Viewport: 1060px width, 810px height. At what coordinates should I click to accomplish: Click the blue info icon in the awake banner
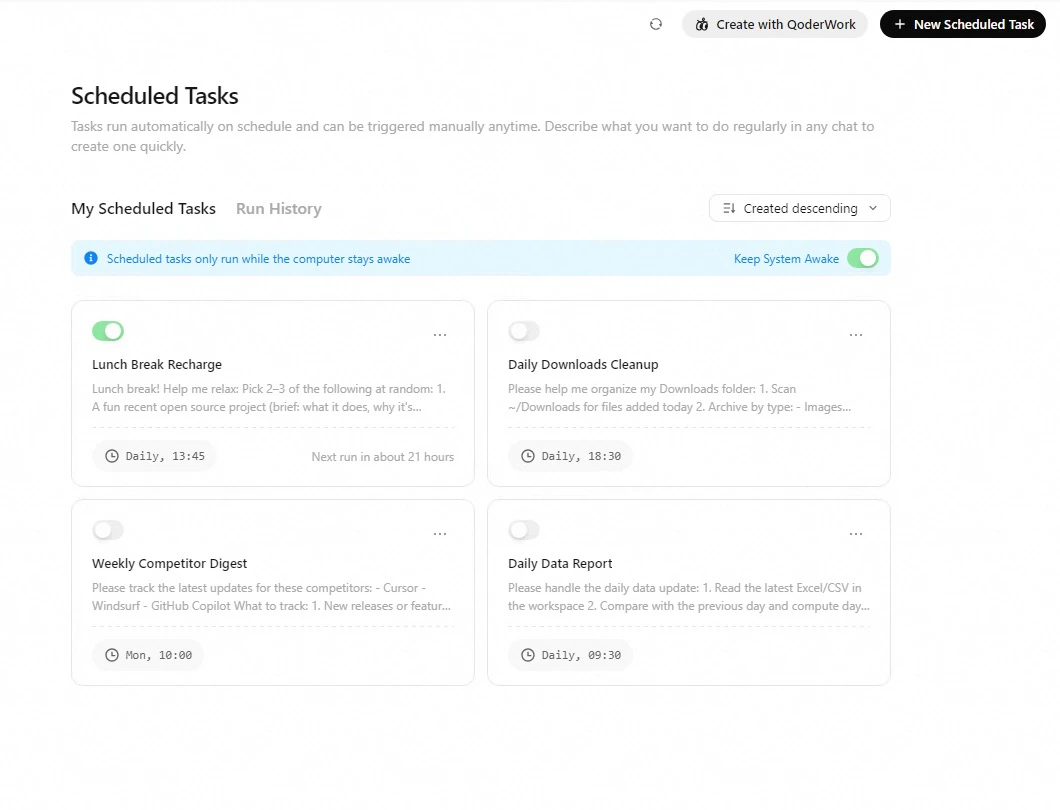click(91, 258)
